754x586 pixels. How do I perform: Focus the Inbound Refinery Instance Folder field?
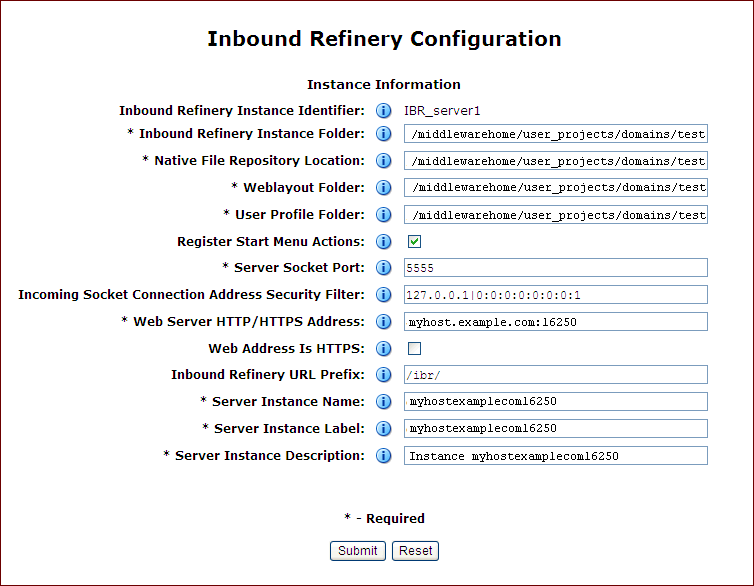pos(556,134)
